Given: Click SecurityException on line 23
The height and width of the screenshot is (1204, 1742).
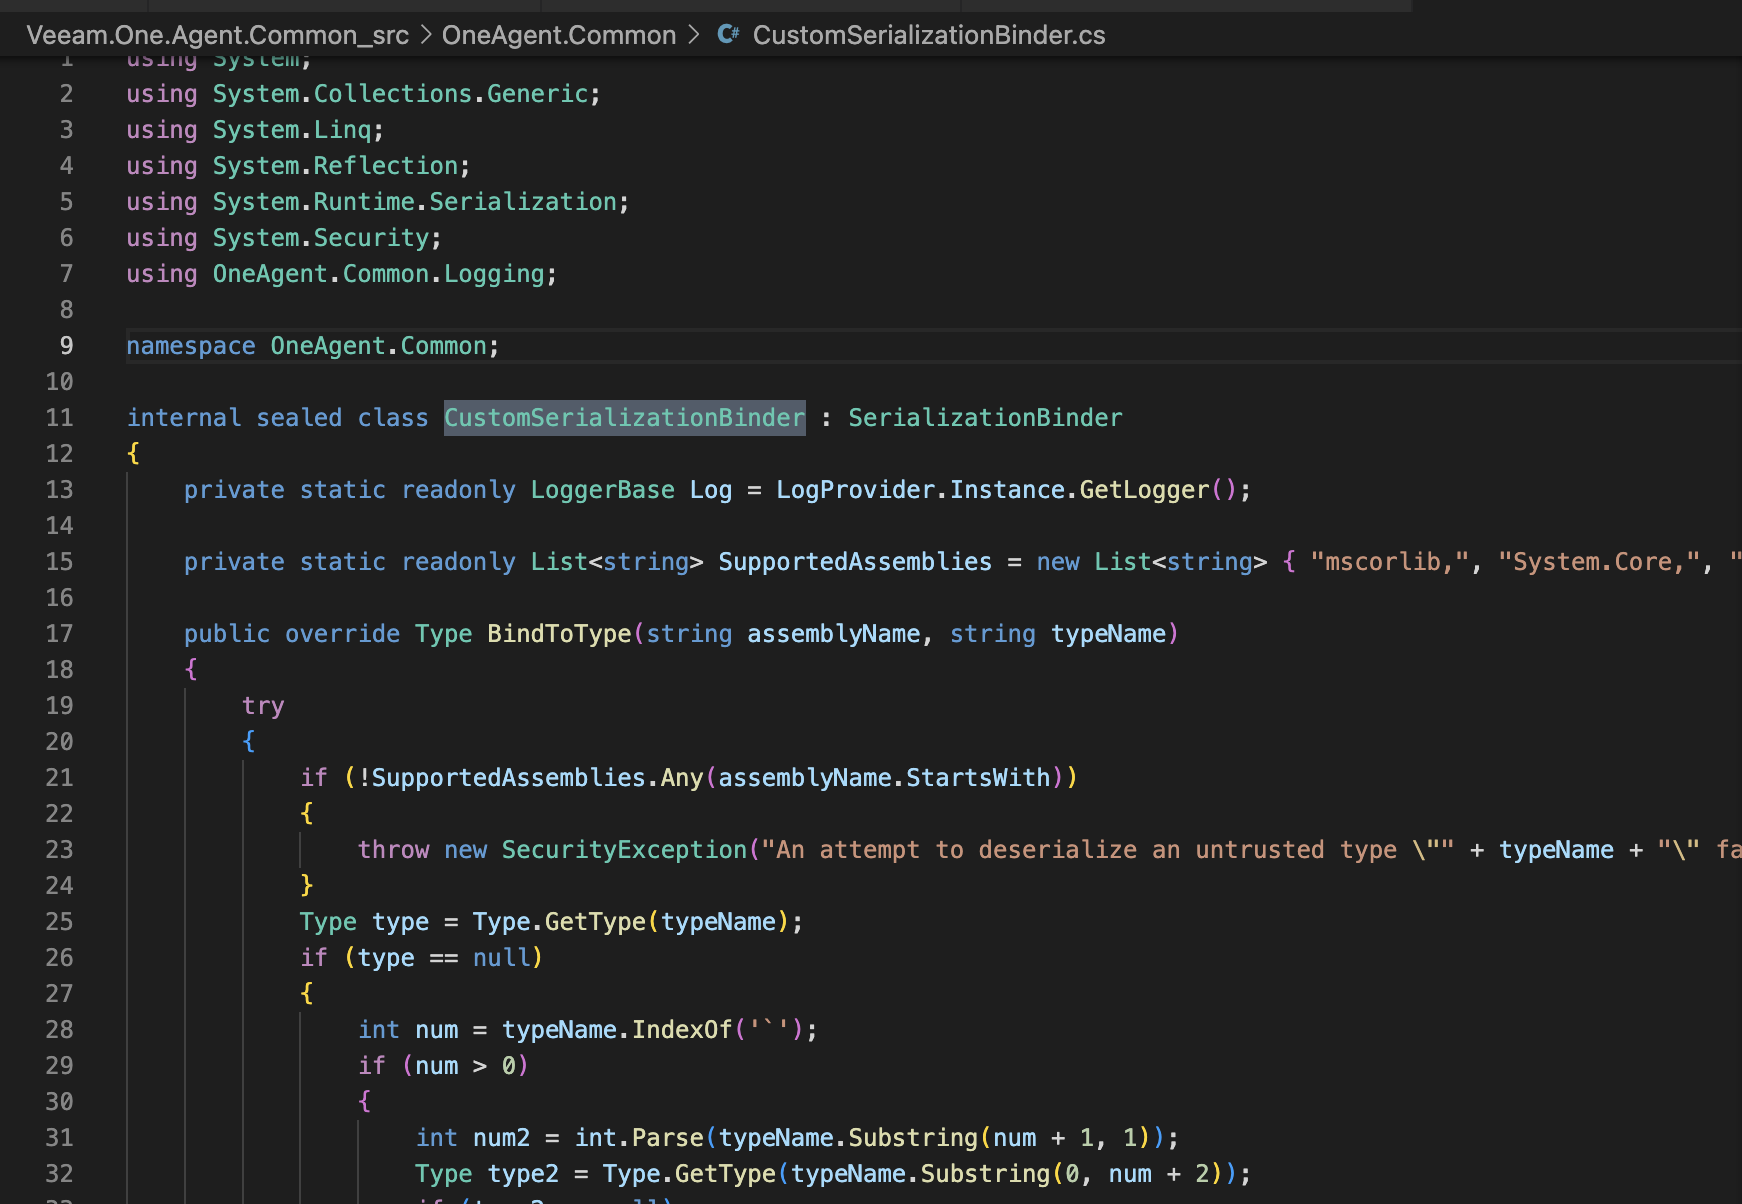Looking at the screenshot, I should click(x=624, y=850).
